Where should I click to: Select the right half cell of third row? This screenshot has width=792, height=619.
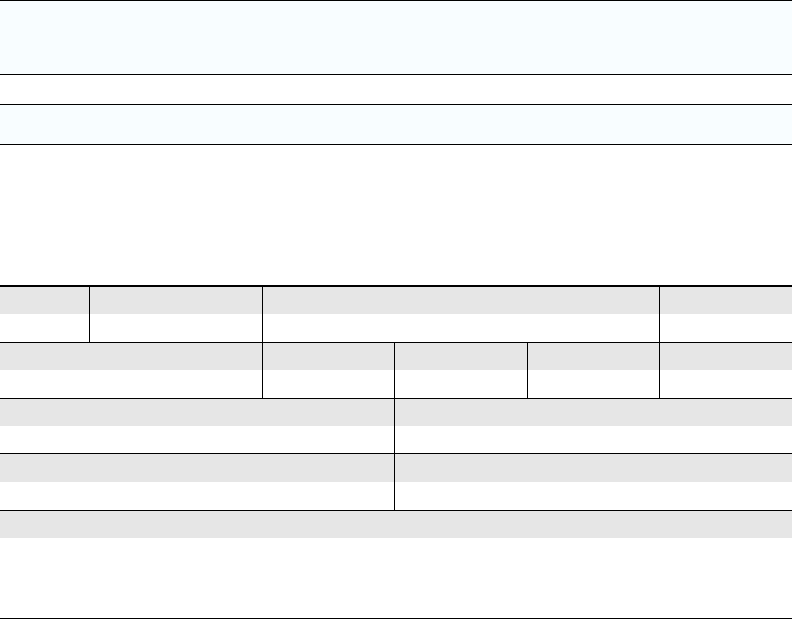point(593,426)
